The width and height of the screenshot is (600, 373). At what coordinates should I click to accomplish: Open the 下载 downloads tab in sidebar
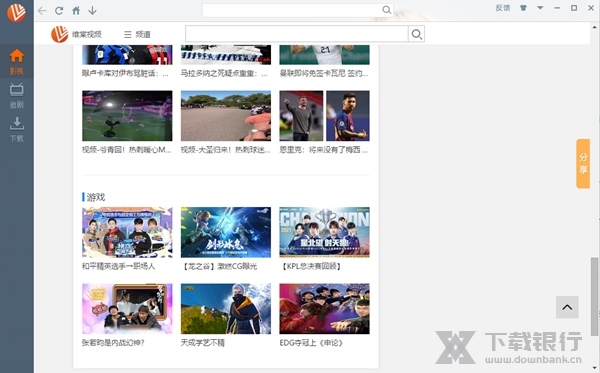tap(16, 130)
